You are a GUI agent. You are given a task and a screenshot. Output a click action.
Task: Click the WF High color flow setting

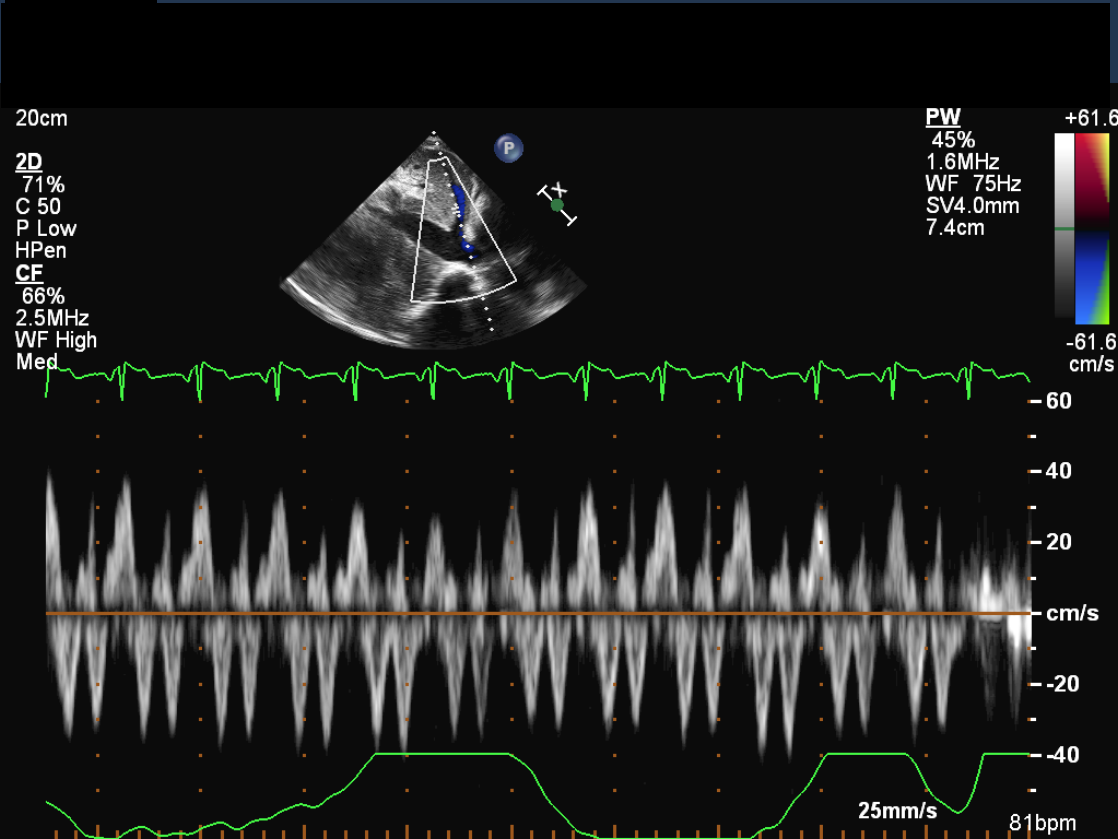click(x=56, y=340)
